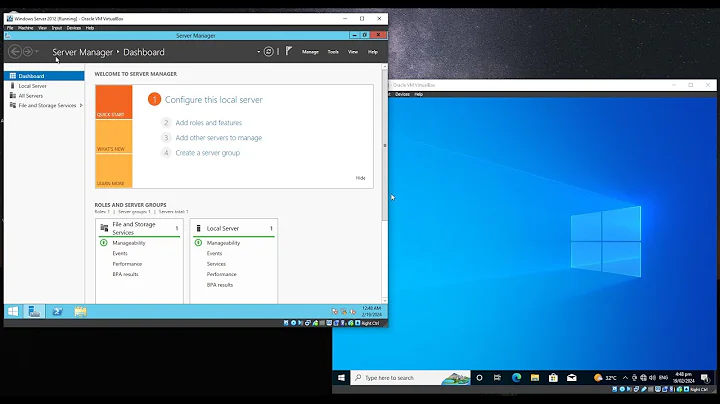720x404 pixels.
Task: Click Events in Local Server tile
Action: tap(214, 253)
